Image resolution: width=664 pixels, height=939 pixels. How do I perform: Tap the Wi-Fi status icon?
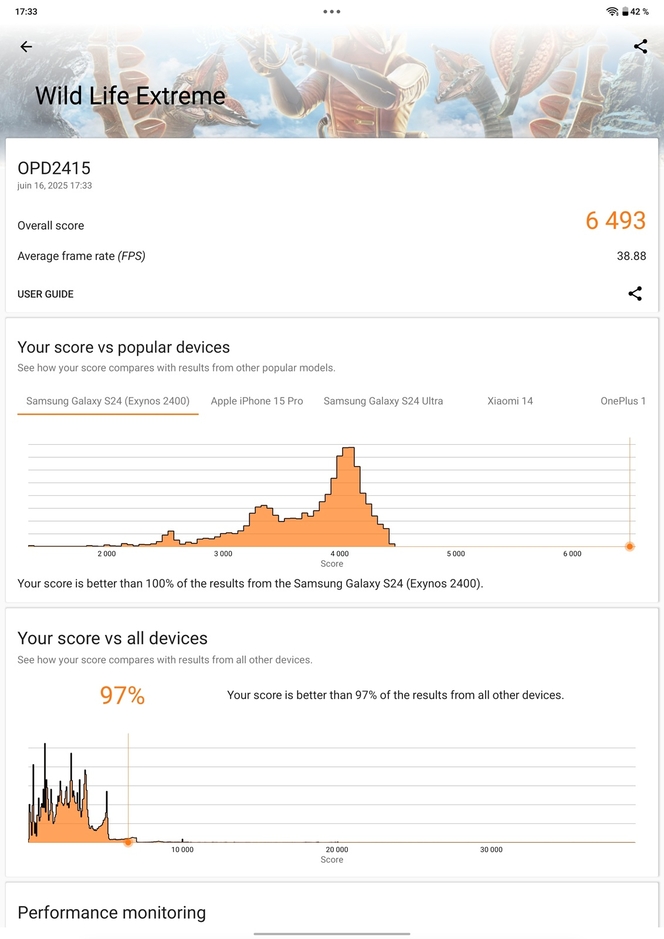pos(612,11)
